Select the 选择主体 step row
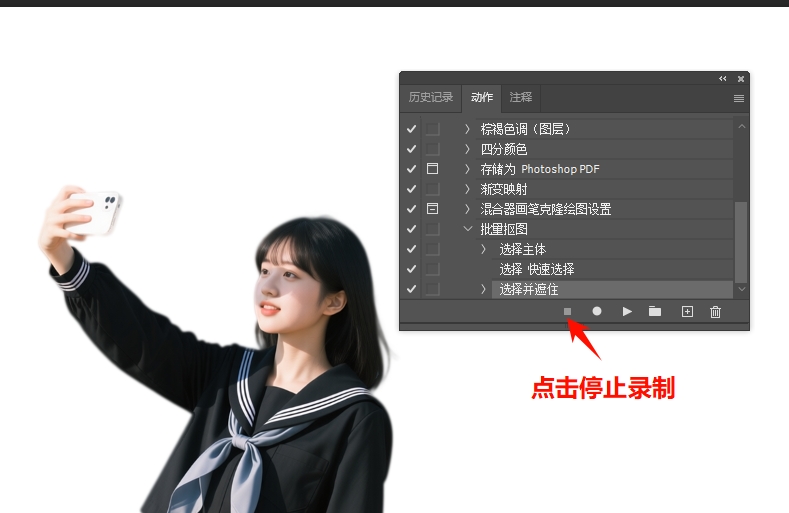The height and width of the screenshot is (513, 789). tap(612, 249)
